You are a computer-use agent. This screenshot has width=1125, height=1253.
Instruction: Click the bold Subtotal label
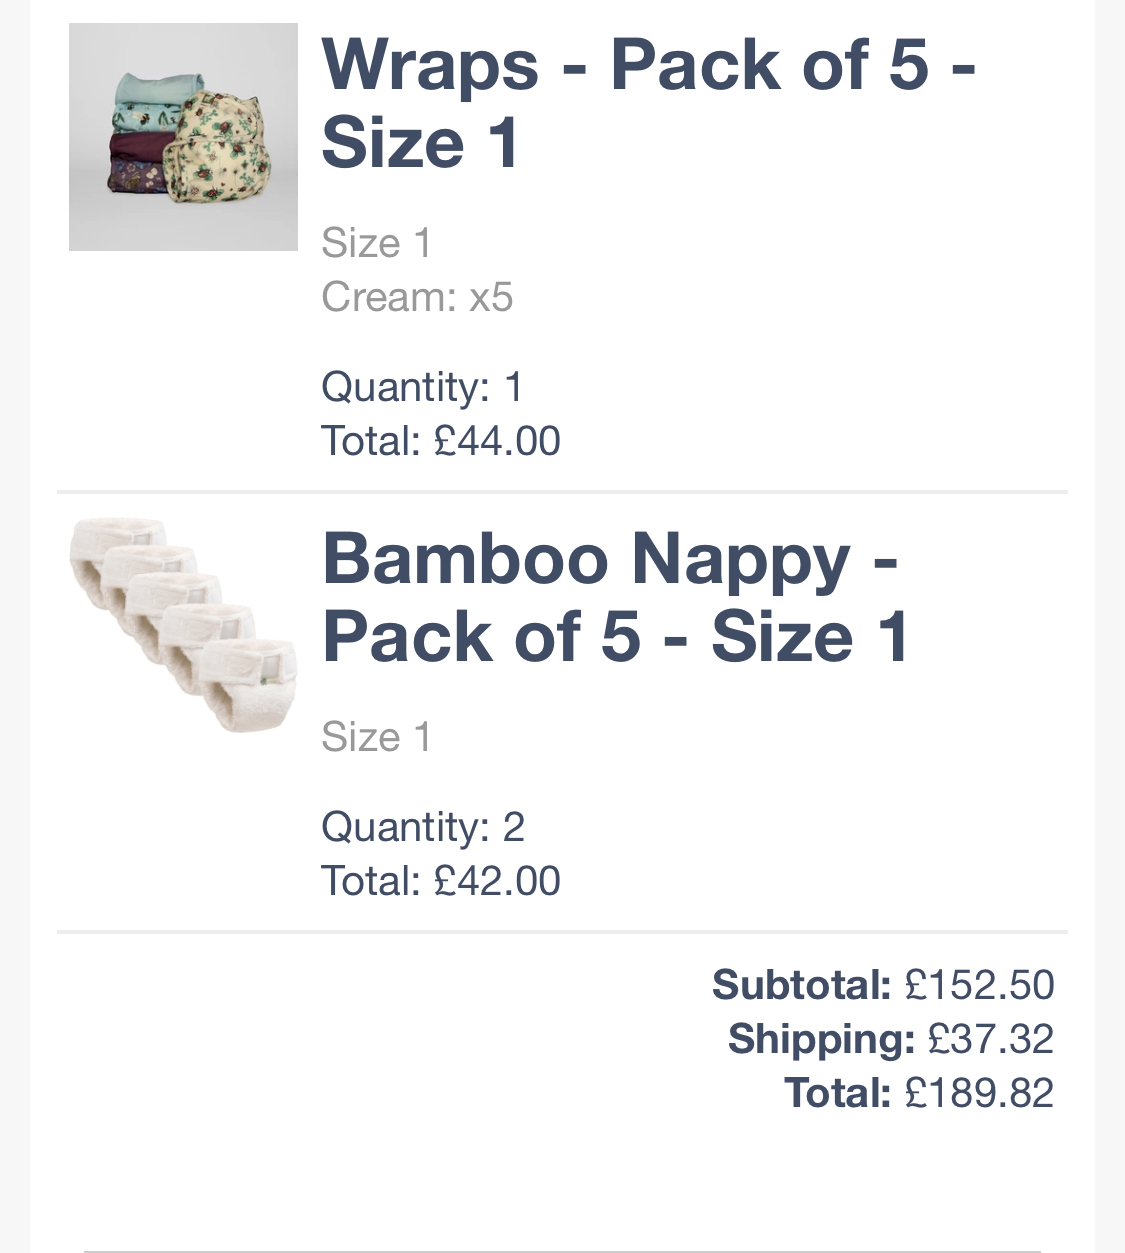click(x=801, y=985)
